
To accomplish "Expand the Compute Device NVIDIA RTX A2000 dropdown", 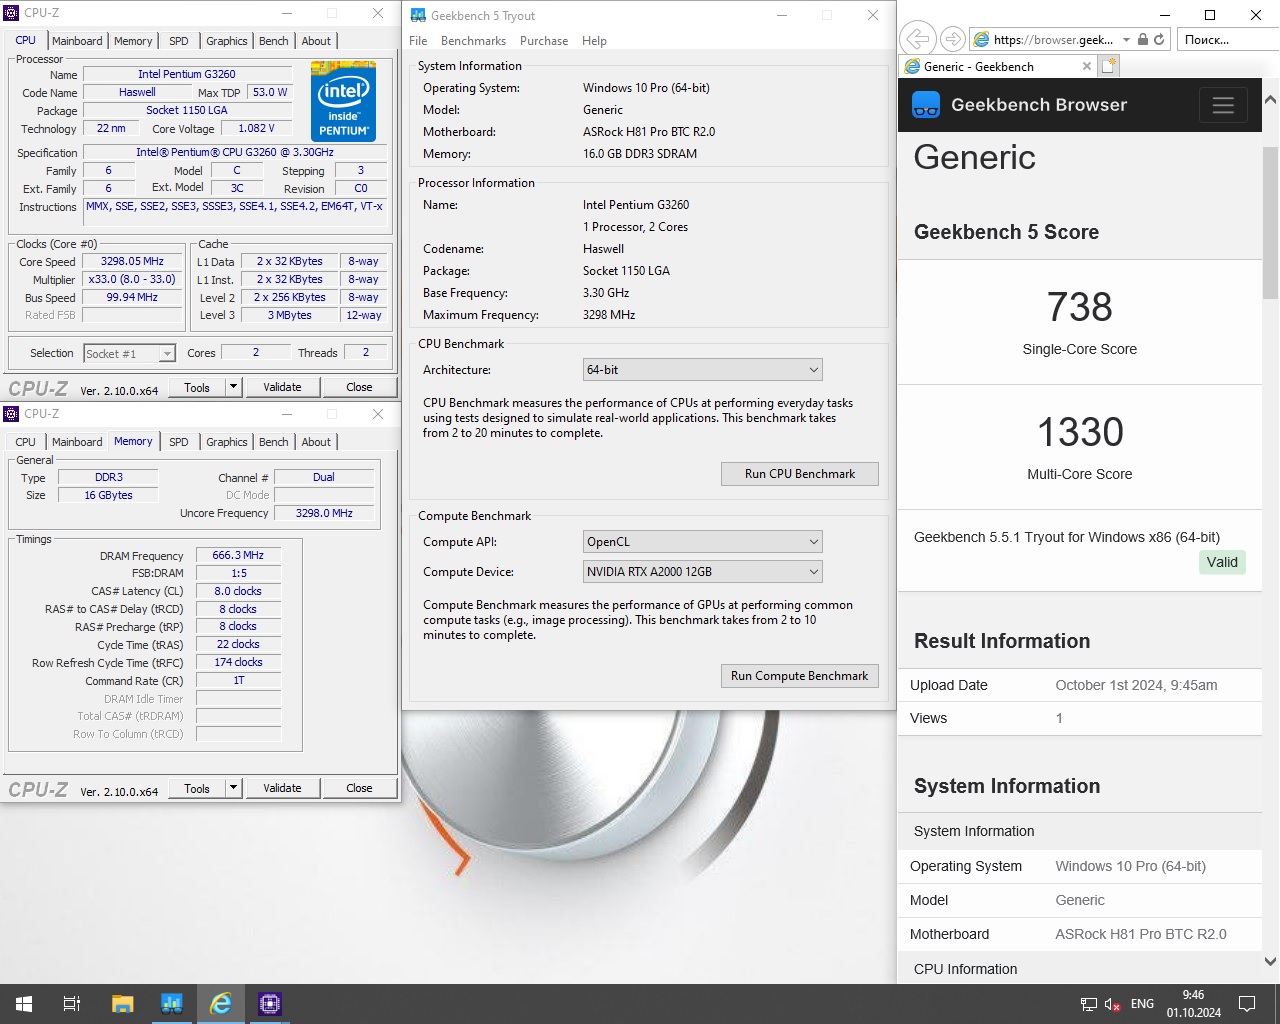I will tap(813, 572).
